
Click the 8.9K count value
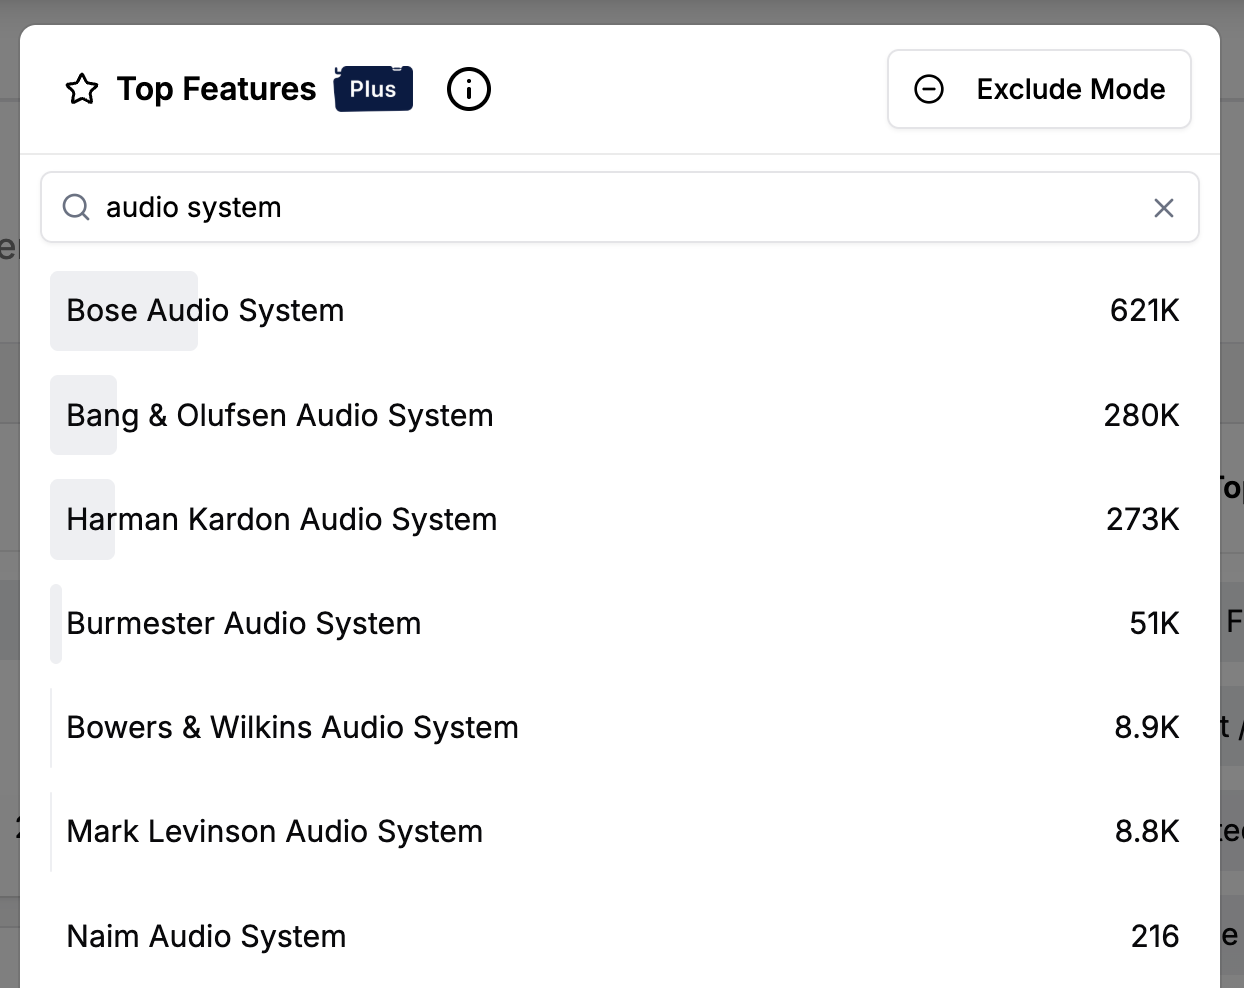[x=1147, y=727]
